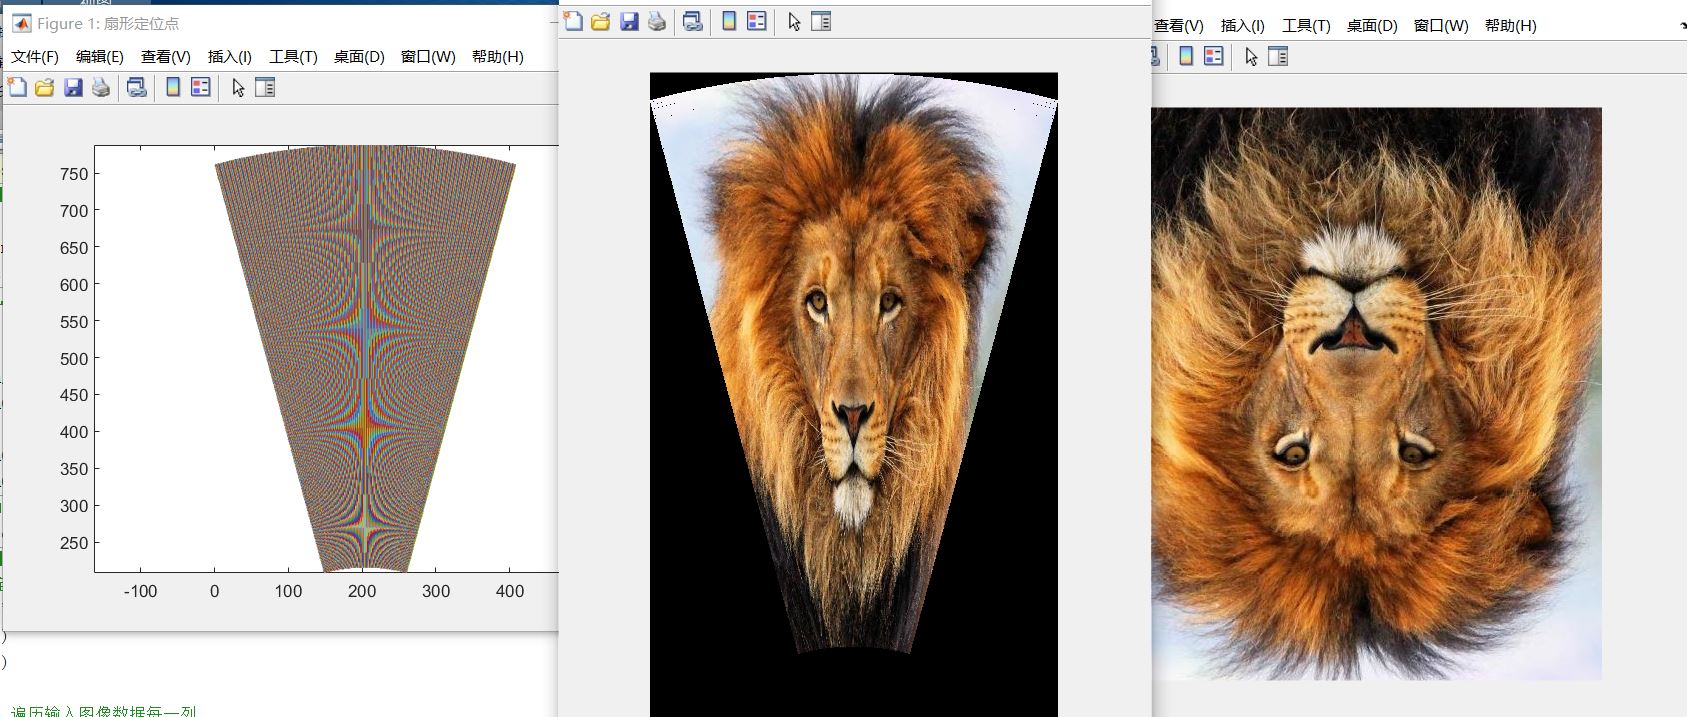Select Edit Plot arrow in right inverted-lion window

point(1251,57)
